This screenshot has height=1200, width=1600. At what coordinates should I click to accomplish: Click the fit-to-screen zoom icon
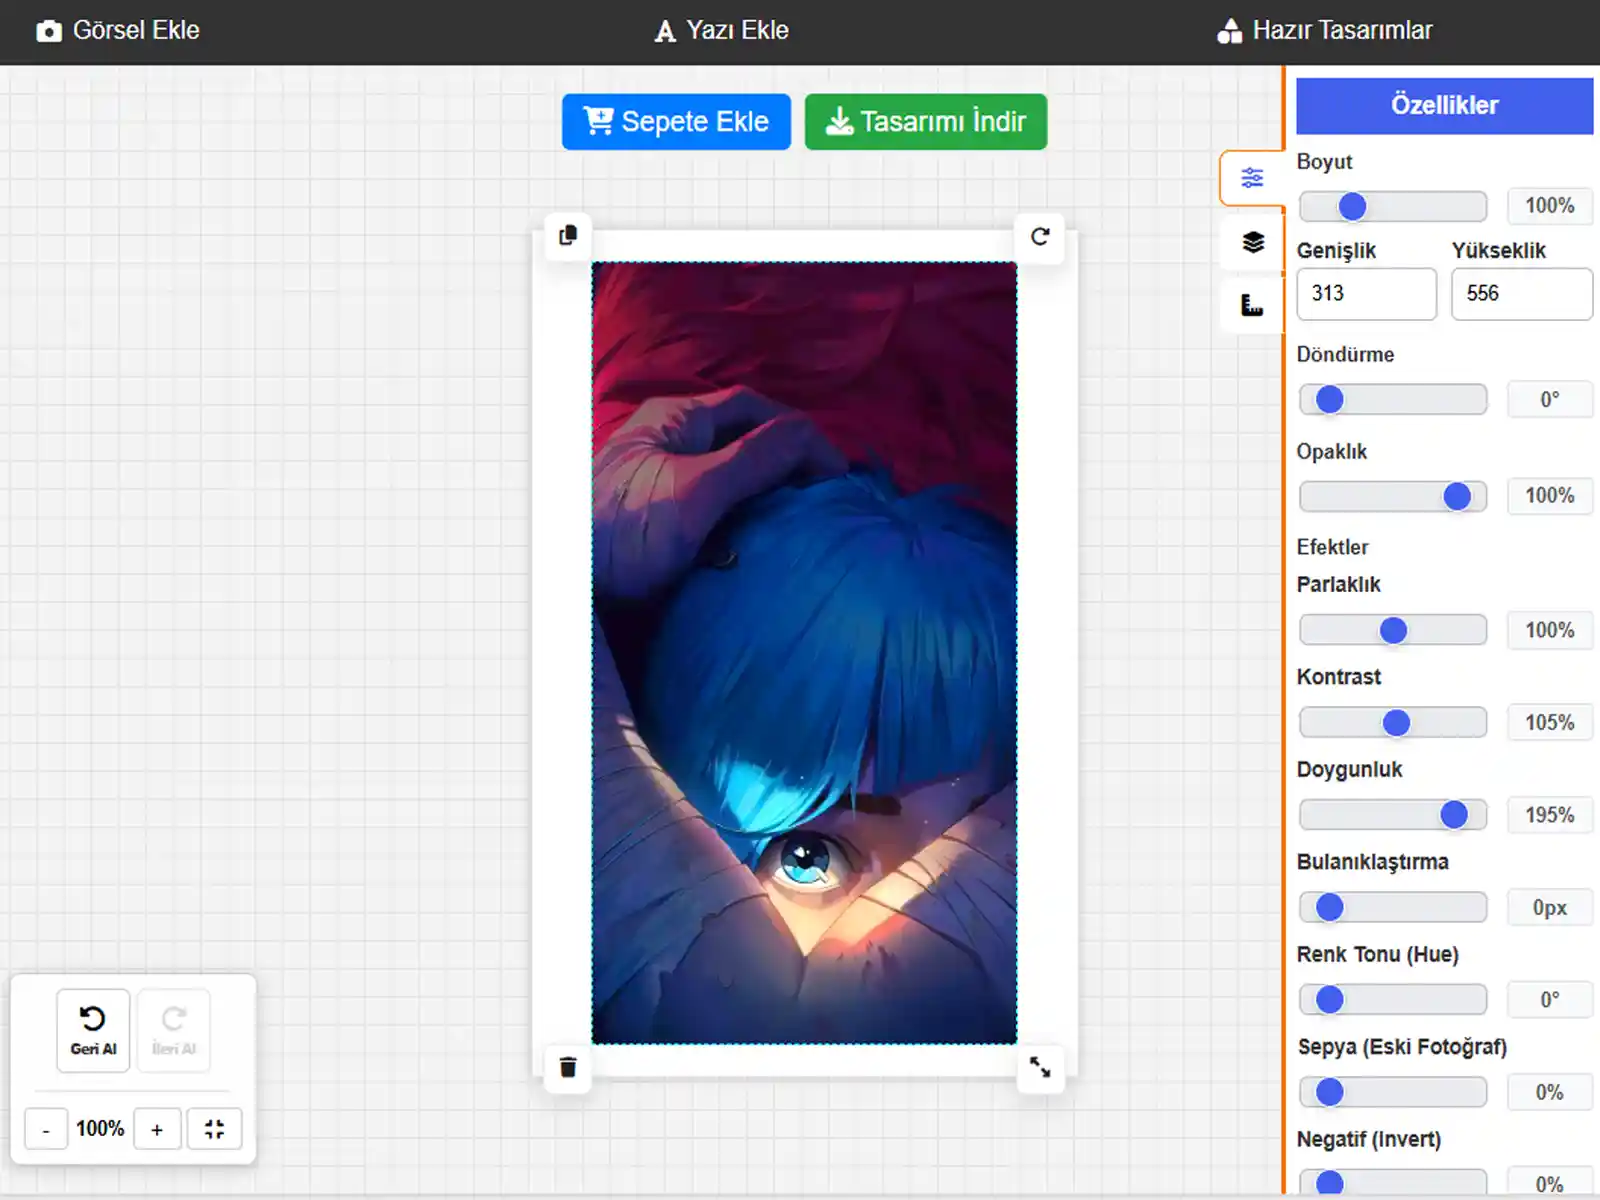click(214, 1129)
